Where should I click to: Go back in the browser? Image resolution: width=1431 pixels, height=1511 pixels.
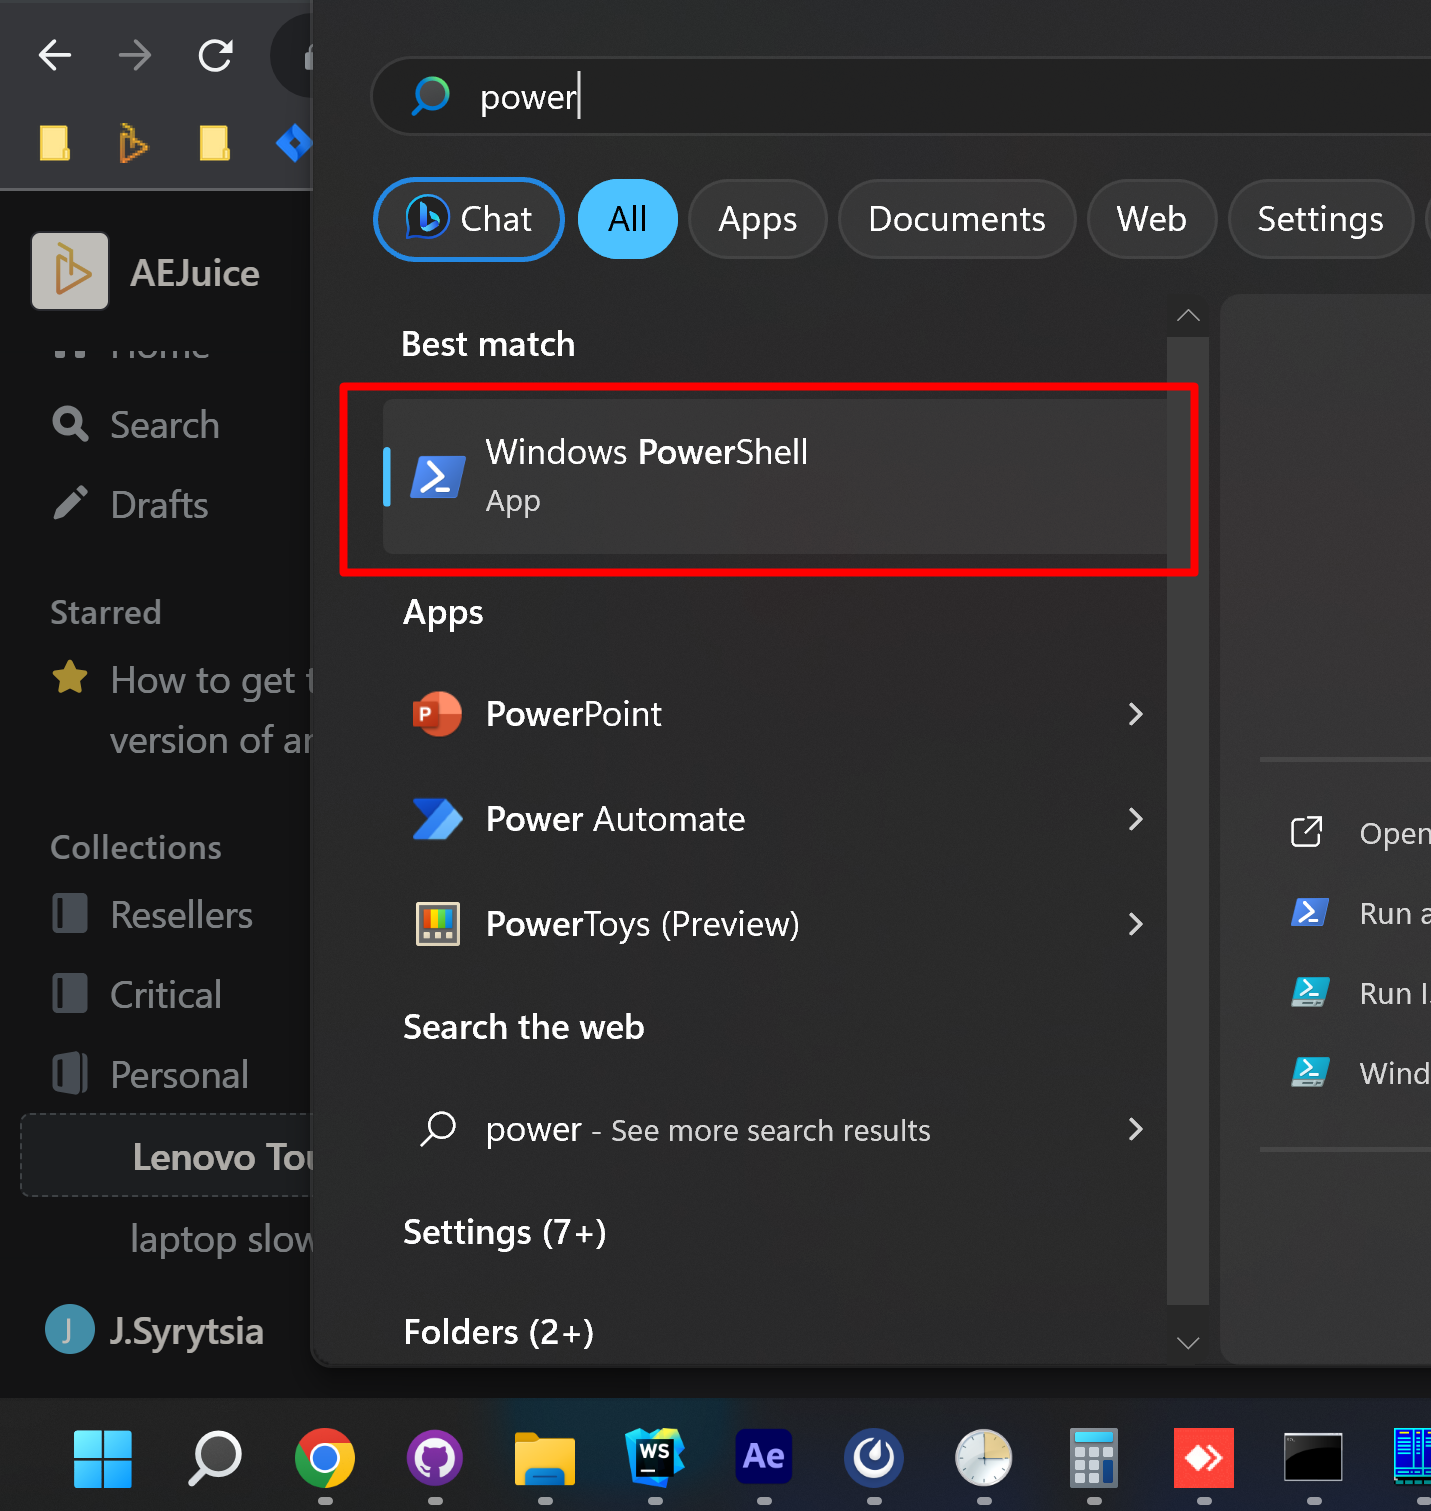(x=55, y=55)
